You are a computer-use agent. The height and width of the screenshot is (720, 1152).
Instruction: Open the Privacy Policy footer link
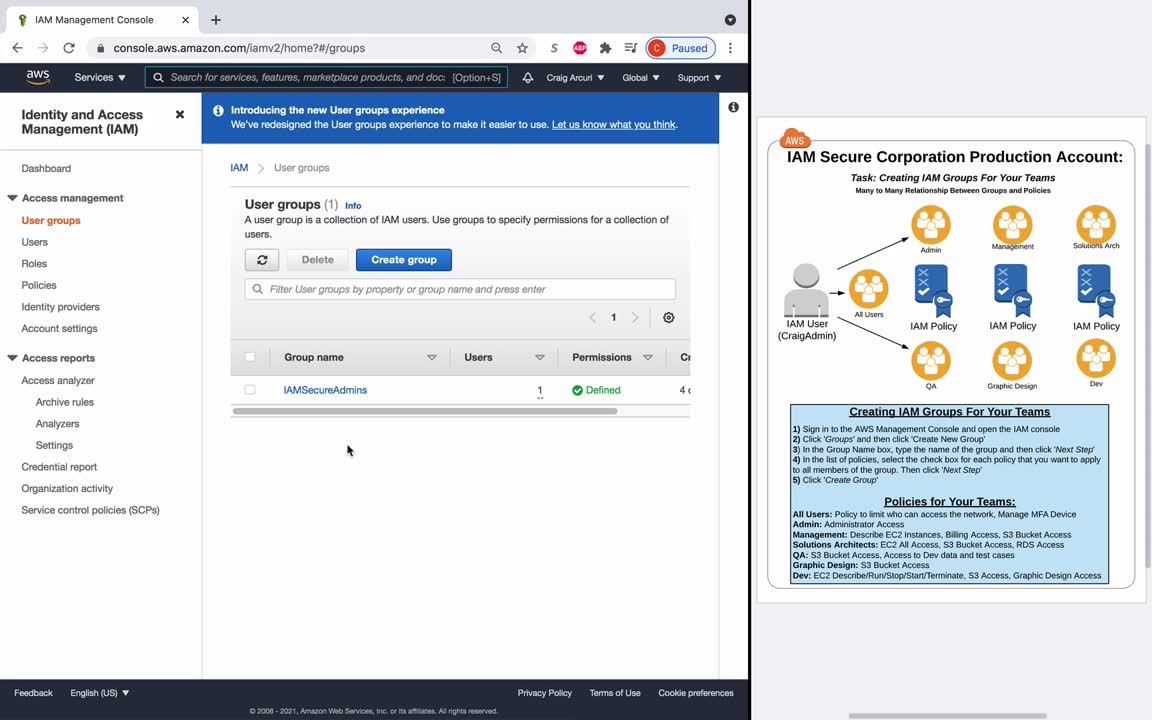tap(544, 693)
